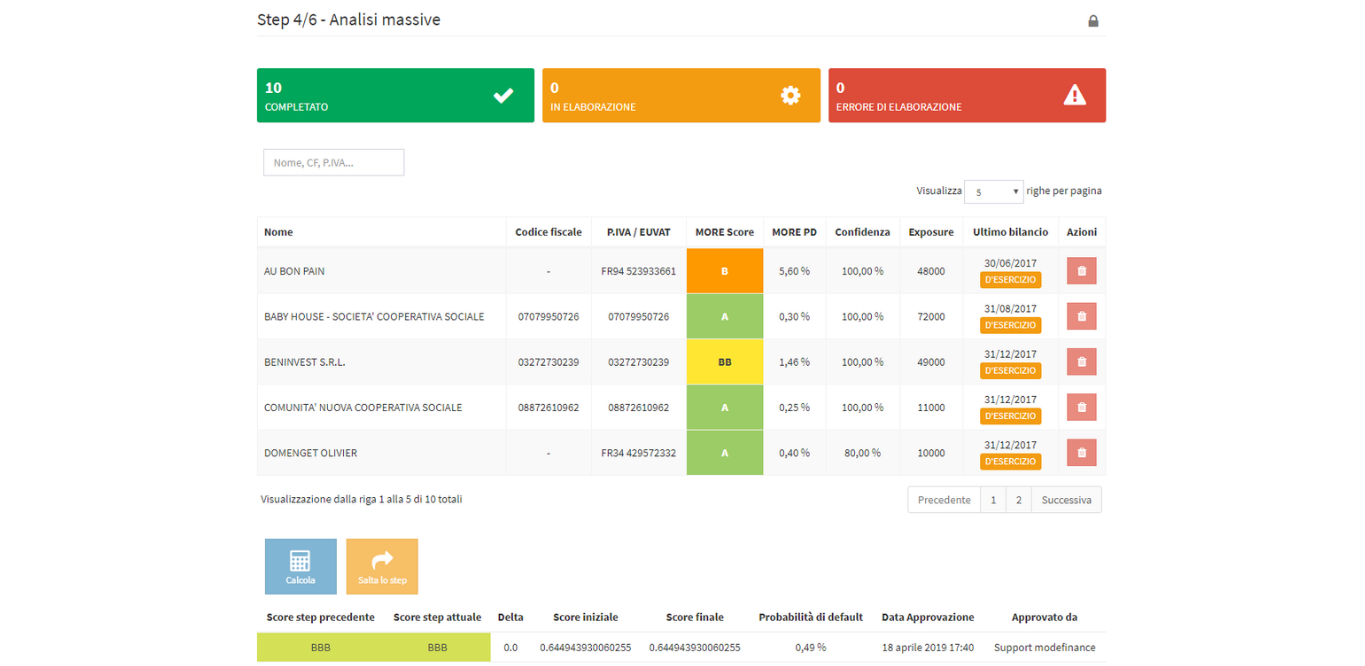1365x666 pixels.
Task: Sort table by Codice fiscale column
Action: pos(548,232)
